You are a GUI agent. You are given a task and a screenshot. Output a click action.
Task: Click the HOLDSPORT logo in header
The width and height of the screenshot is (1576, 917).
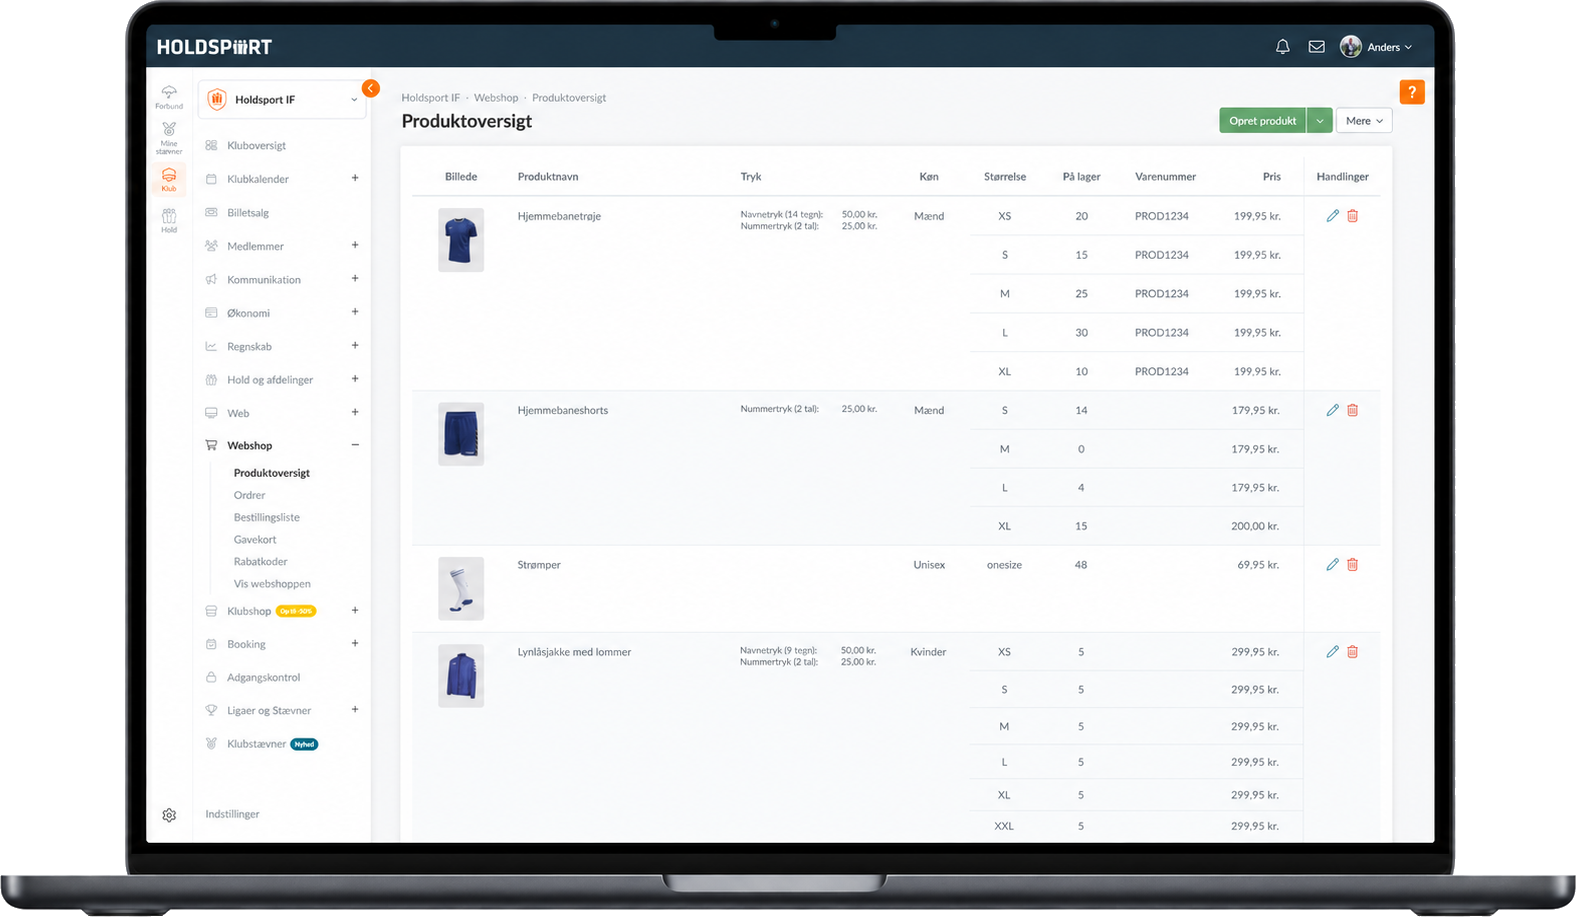click(214, 47)
